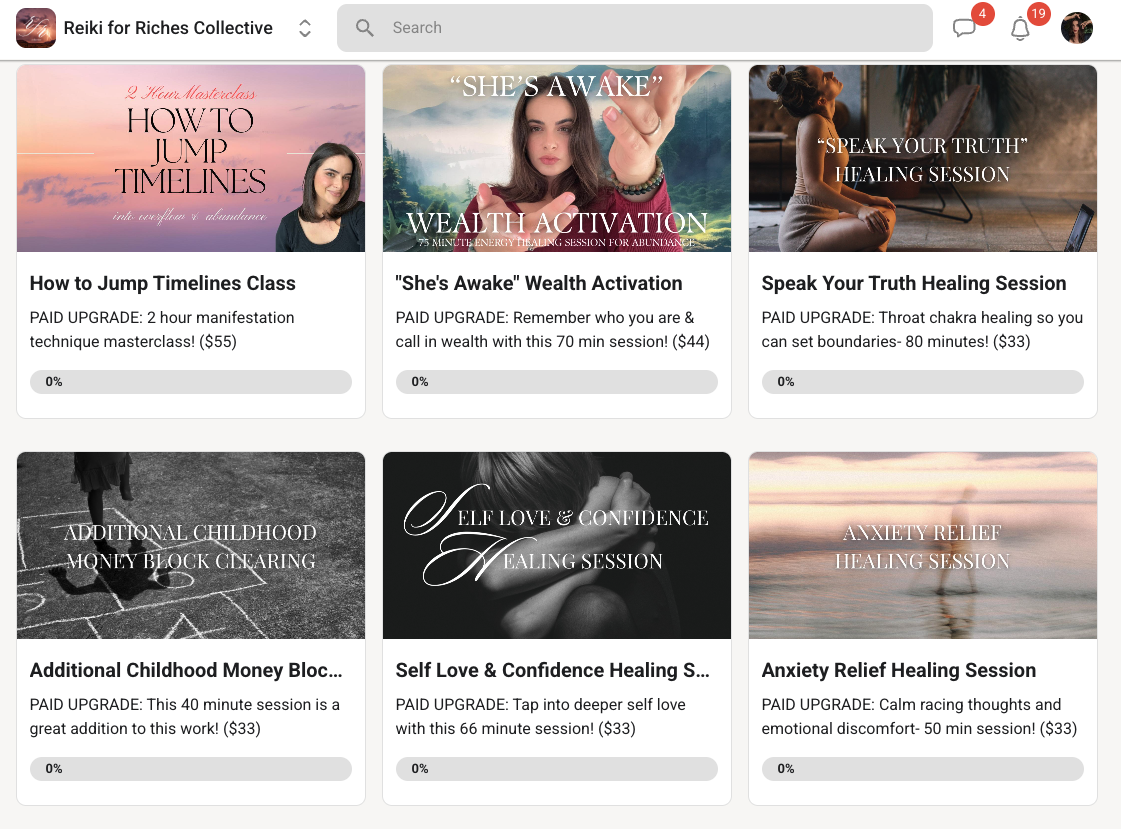Screen dimensions: 1121x829
Task: Open the Reiki for Riches Collective title
Action: [x=168, y=28]
